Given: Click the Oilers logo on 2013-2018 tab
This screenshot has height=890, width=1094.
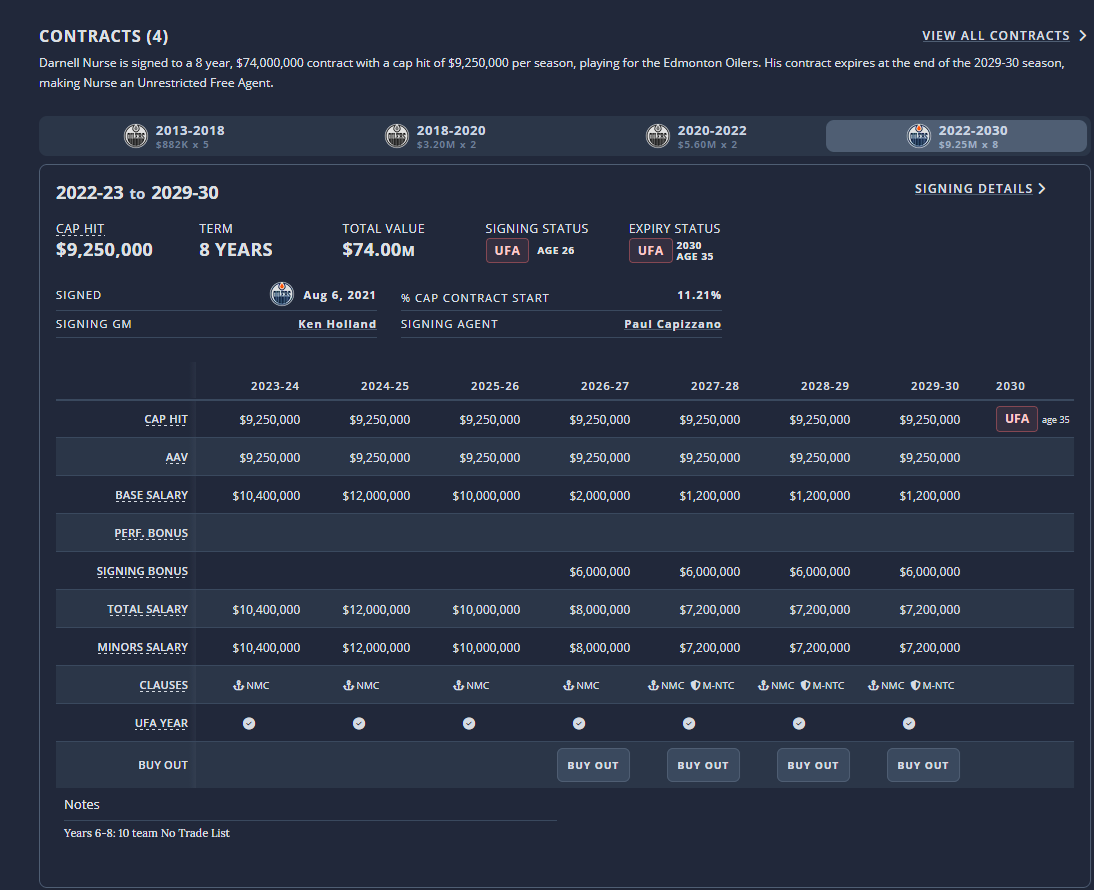Looking at the screenshot, I should click(136, 136).
